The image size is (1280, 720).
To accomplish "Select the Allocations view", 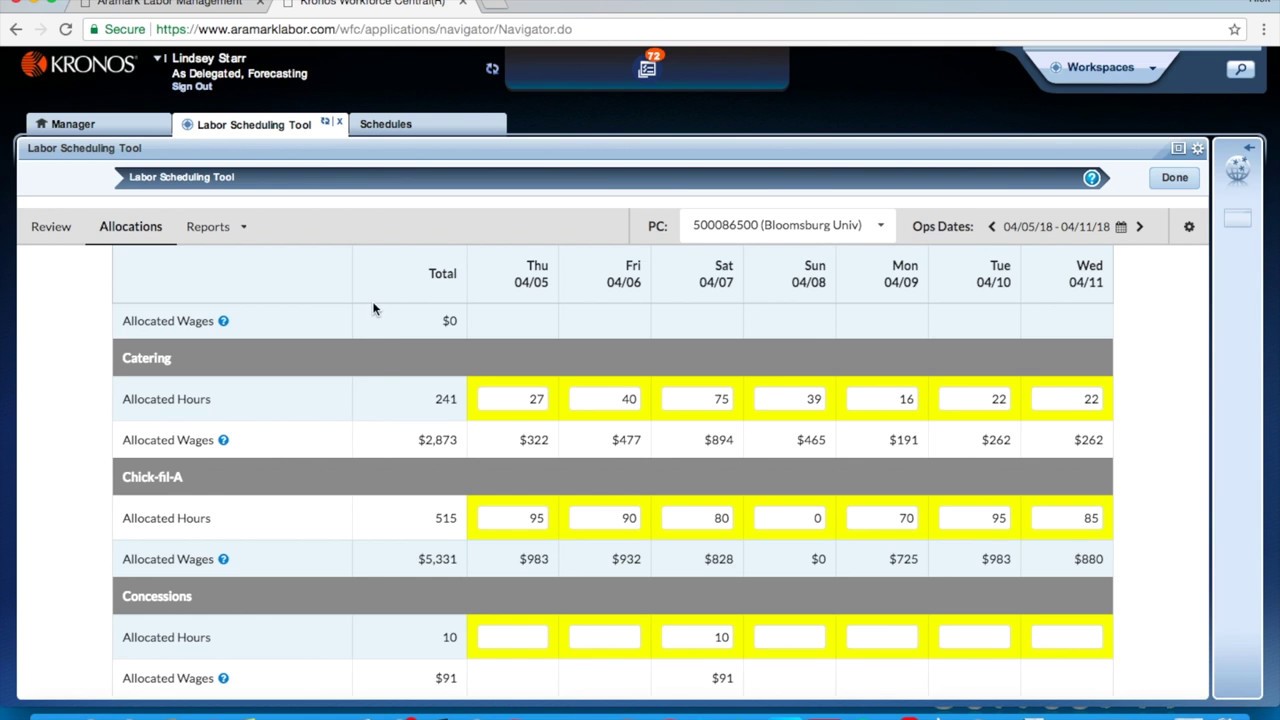I will (131, 227).
